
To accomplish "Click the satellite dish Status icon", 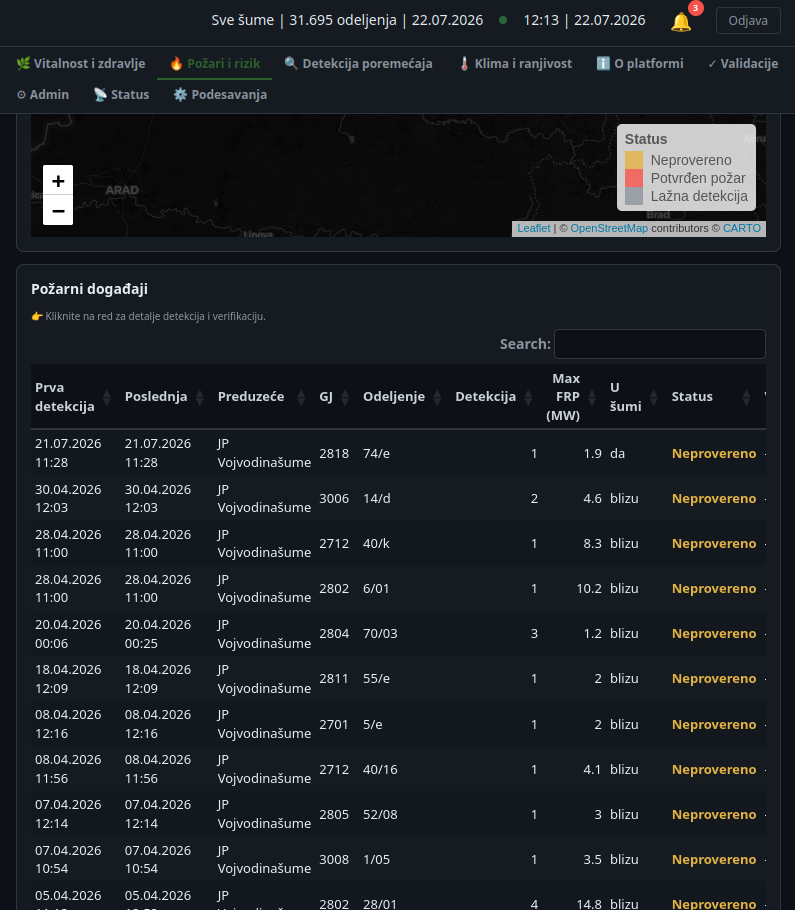I will click(100, 94).
